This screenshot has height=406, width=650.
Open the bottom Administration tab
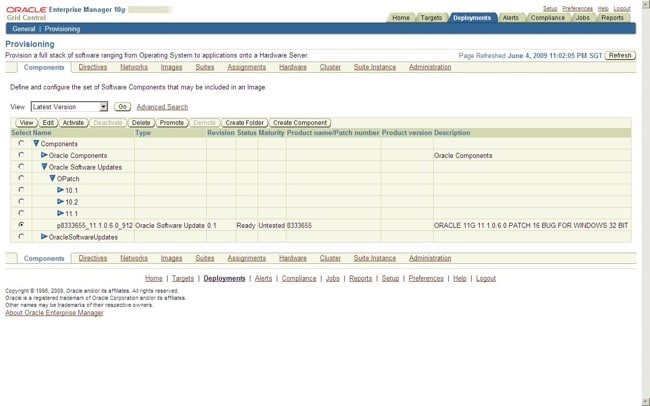coord(430,258)
